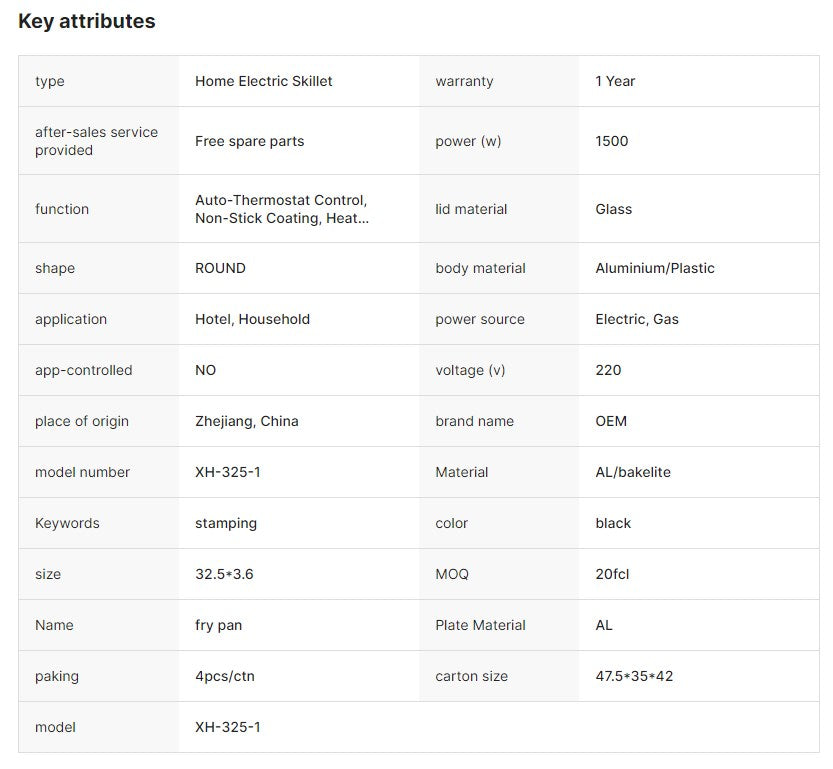The height and width of the screenshot is (769, 833).
Task: Select the AL/bakelite Material value
Action: (x=633, y=472)
